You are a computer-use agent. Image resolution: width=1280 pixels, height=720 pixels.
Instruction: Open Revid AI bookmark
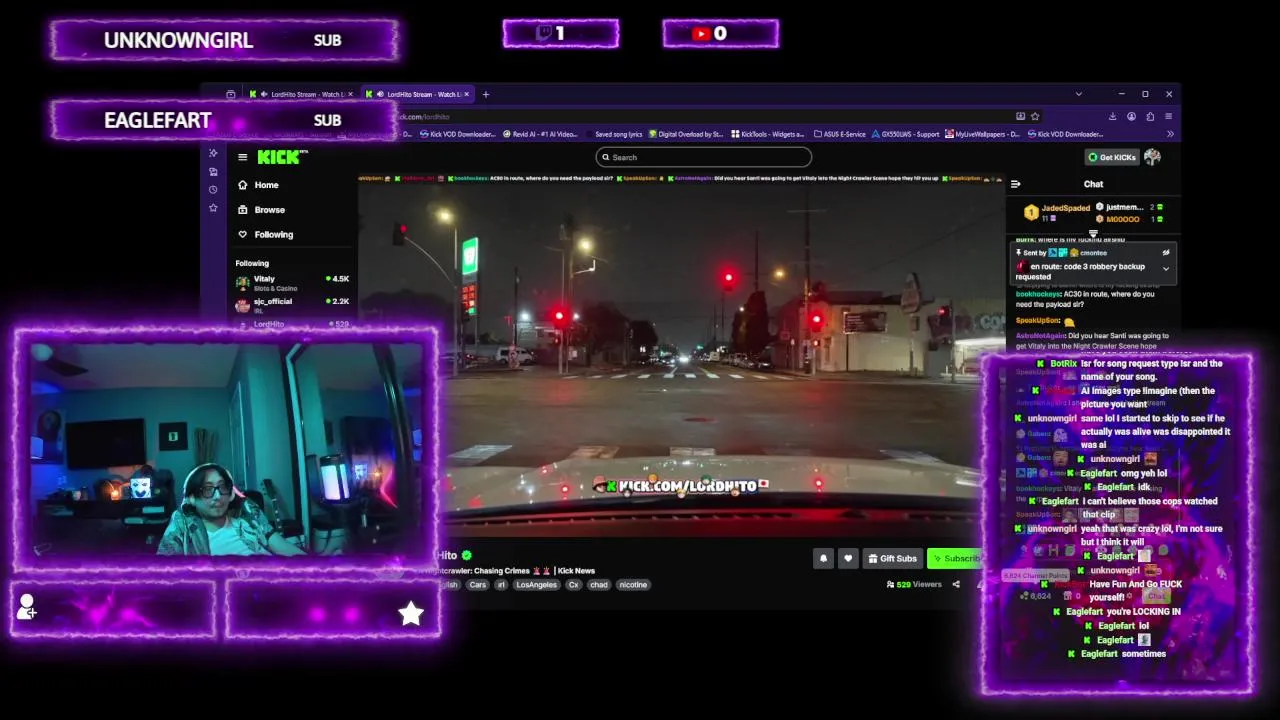tap(540, 134)
